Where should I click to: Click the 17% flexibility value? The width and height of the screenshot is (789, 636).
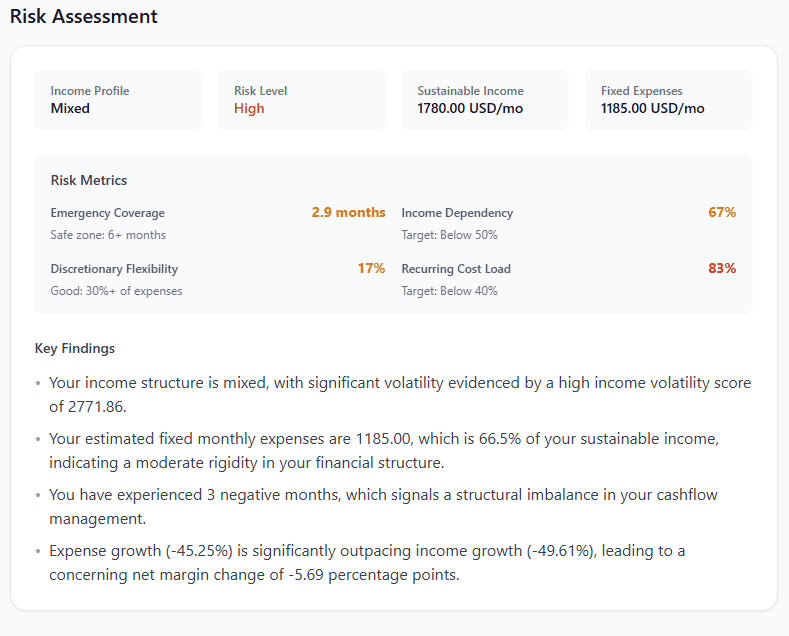(x=371, y=269)
